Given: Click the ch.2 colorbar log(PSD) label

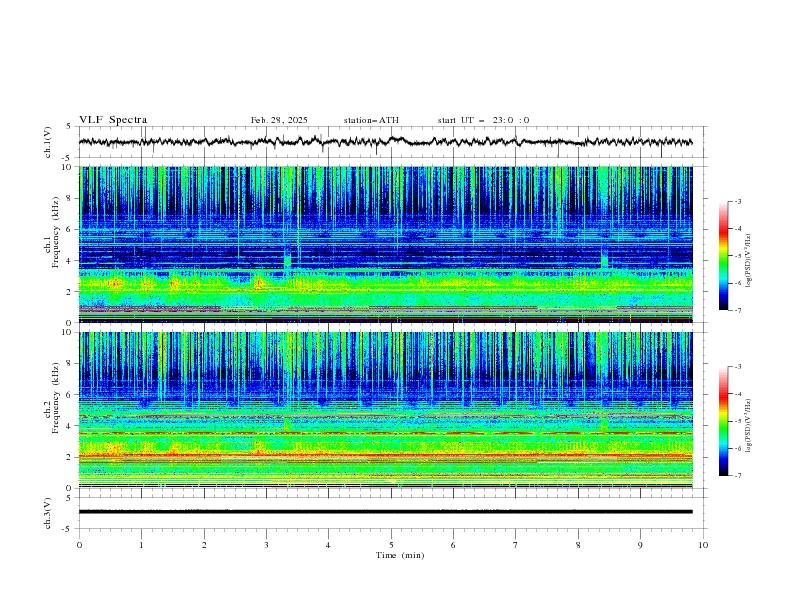Looking at the screenshot, I should (x=748, y=426).
